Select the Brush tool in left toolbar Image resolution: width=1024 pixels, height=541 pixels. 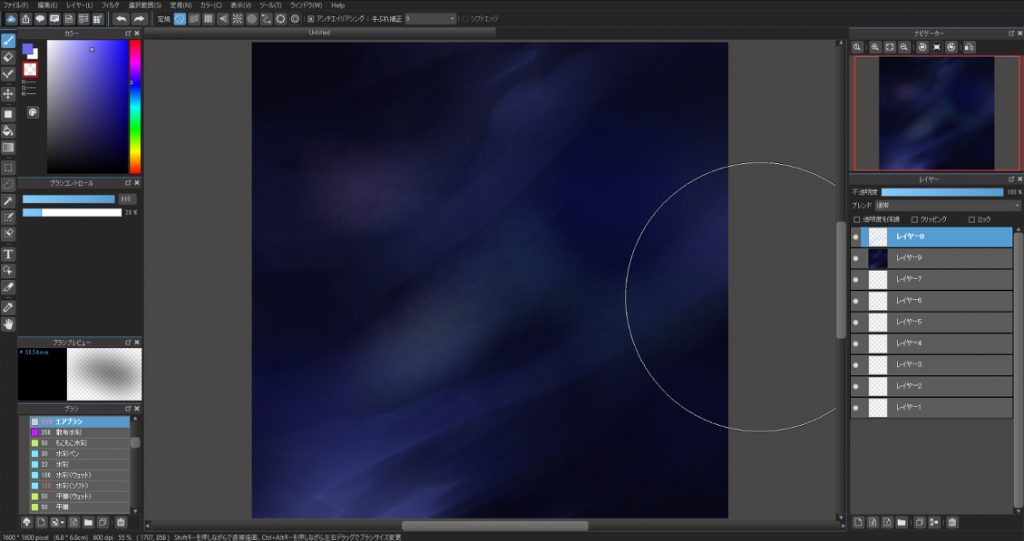(8, 41)
